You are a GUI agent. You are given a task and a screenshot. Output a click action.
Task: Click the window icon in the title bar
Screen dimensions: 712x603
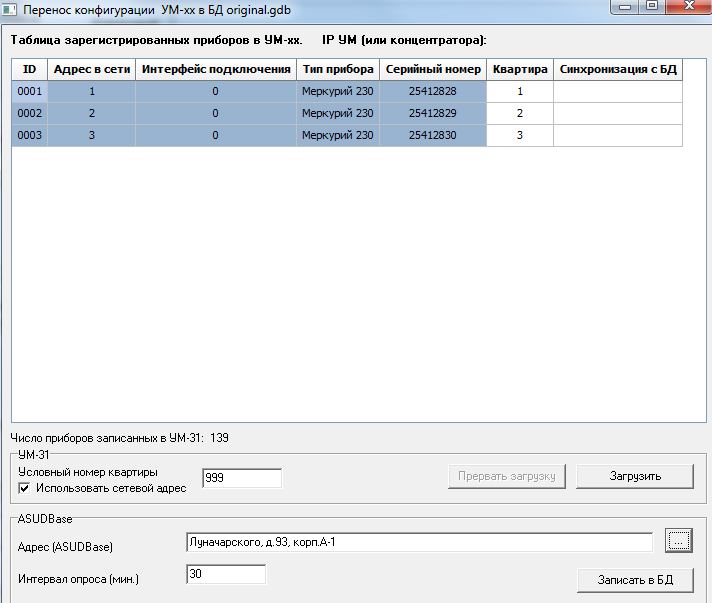point(9,9)
